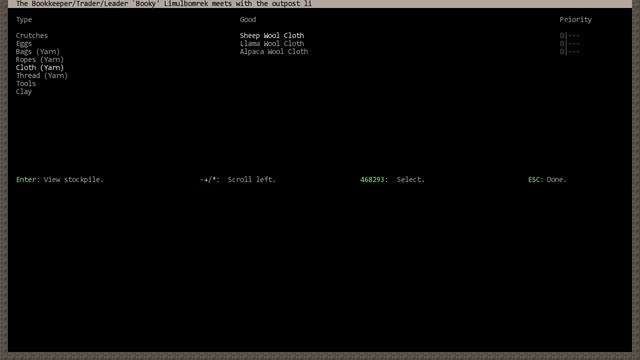The image size is (640, 360).
Task: Choose the Llama Wool Cloth good
Action: click(272, 44)
